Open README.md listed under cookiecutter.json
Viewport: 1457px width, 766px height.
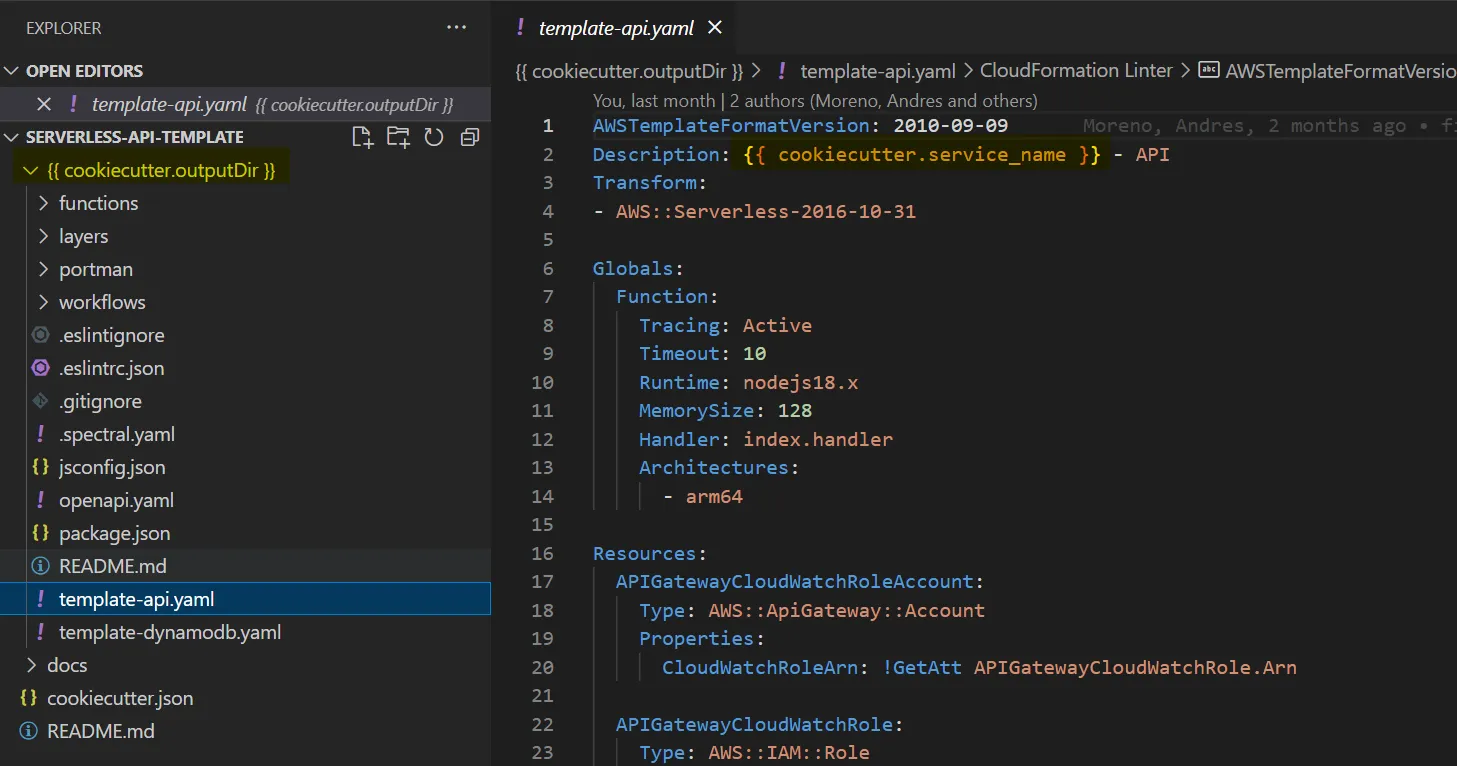click(x=245, y=731)
